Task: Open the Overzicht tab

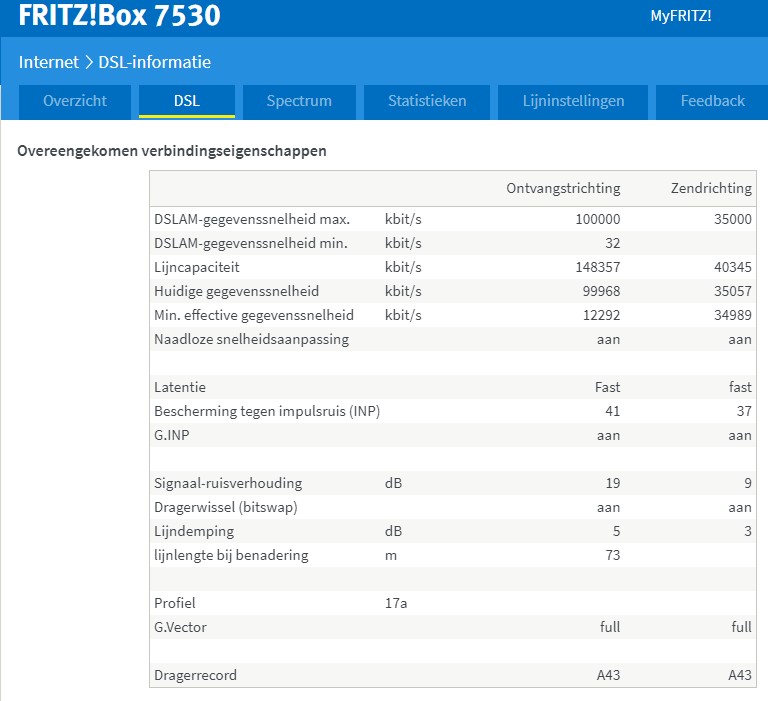Action: point(75,101)
